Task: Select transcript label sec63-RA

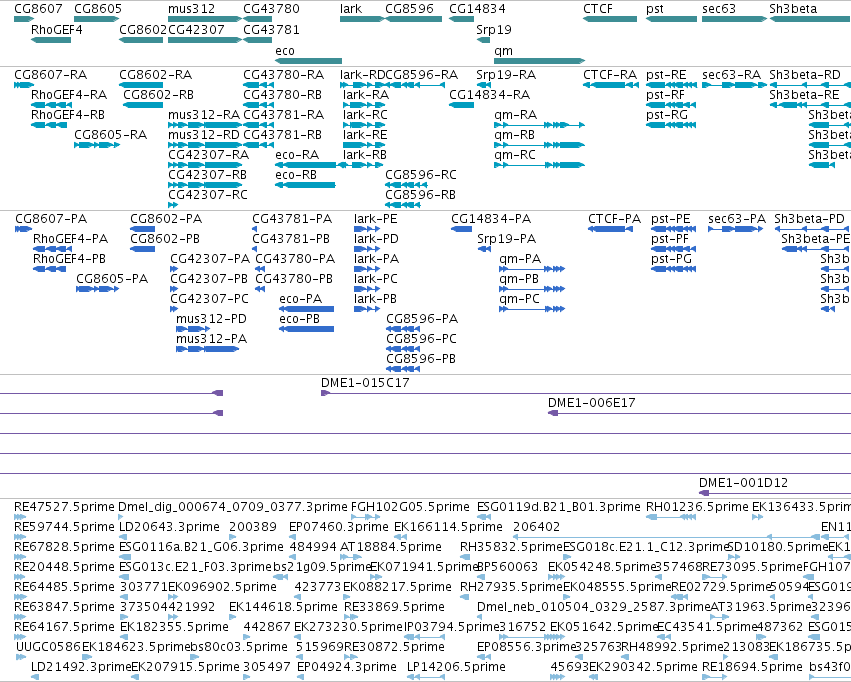Action: [x=731, y=74]
